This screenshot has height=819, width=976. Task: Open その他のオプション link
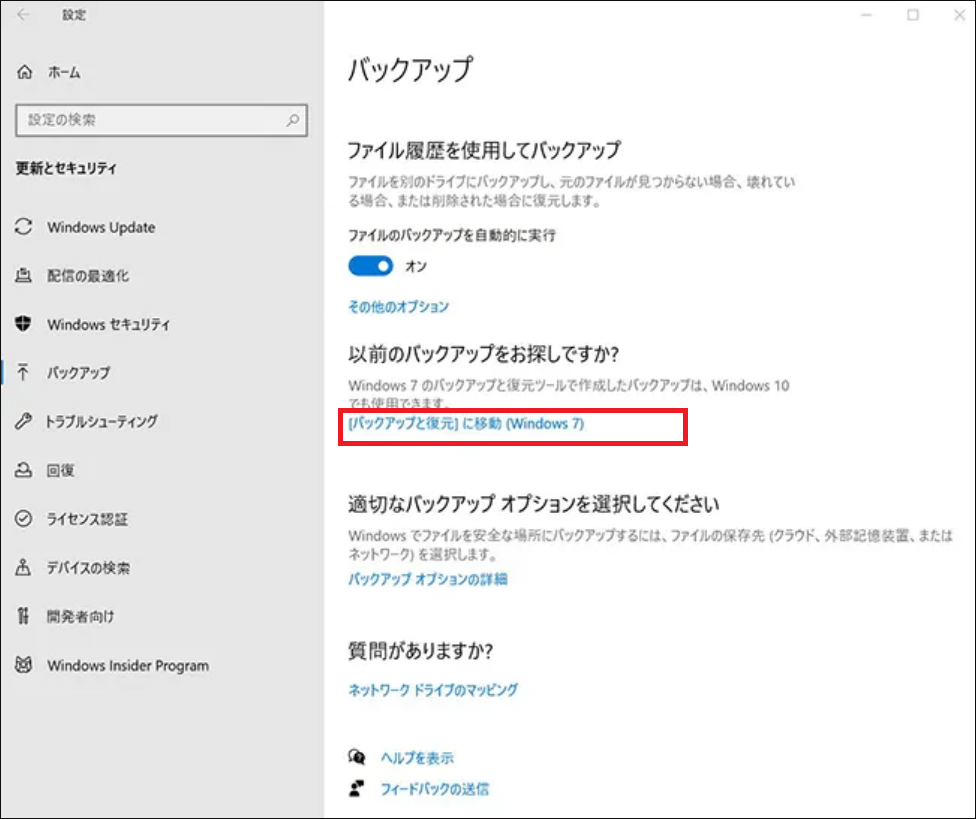(398, 307)
